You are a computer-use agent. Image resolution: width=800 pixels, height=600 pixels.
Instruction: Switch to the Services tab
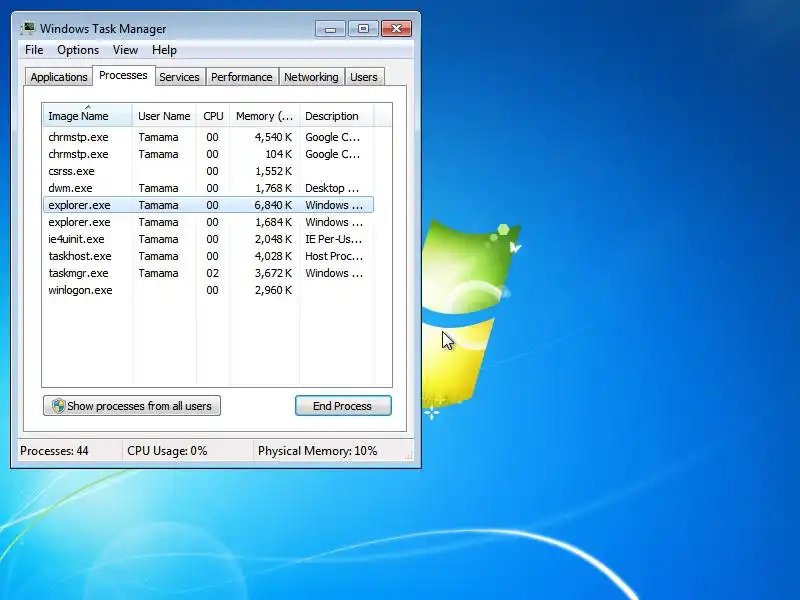[x=179, y=77]
